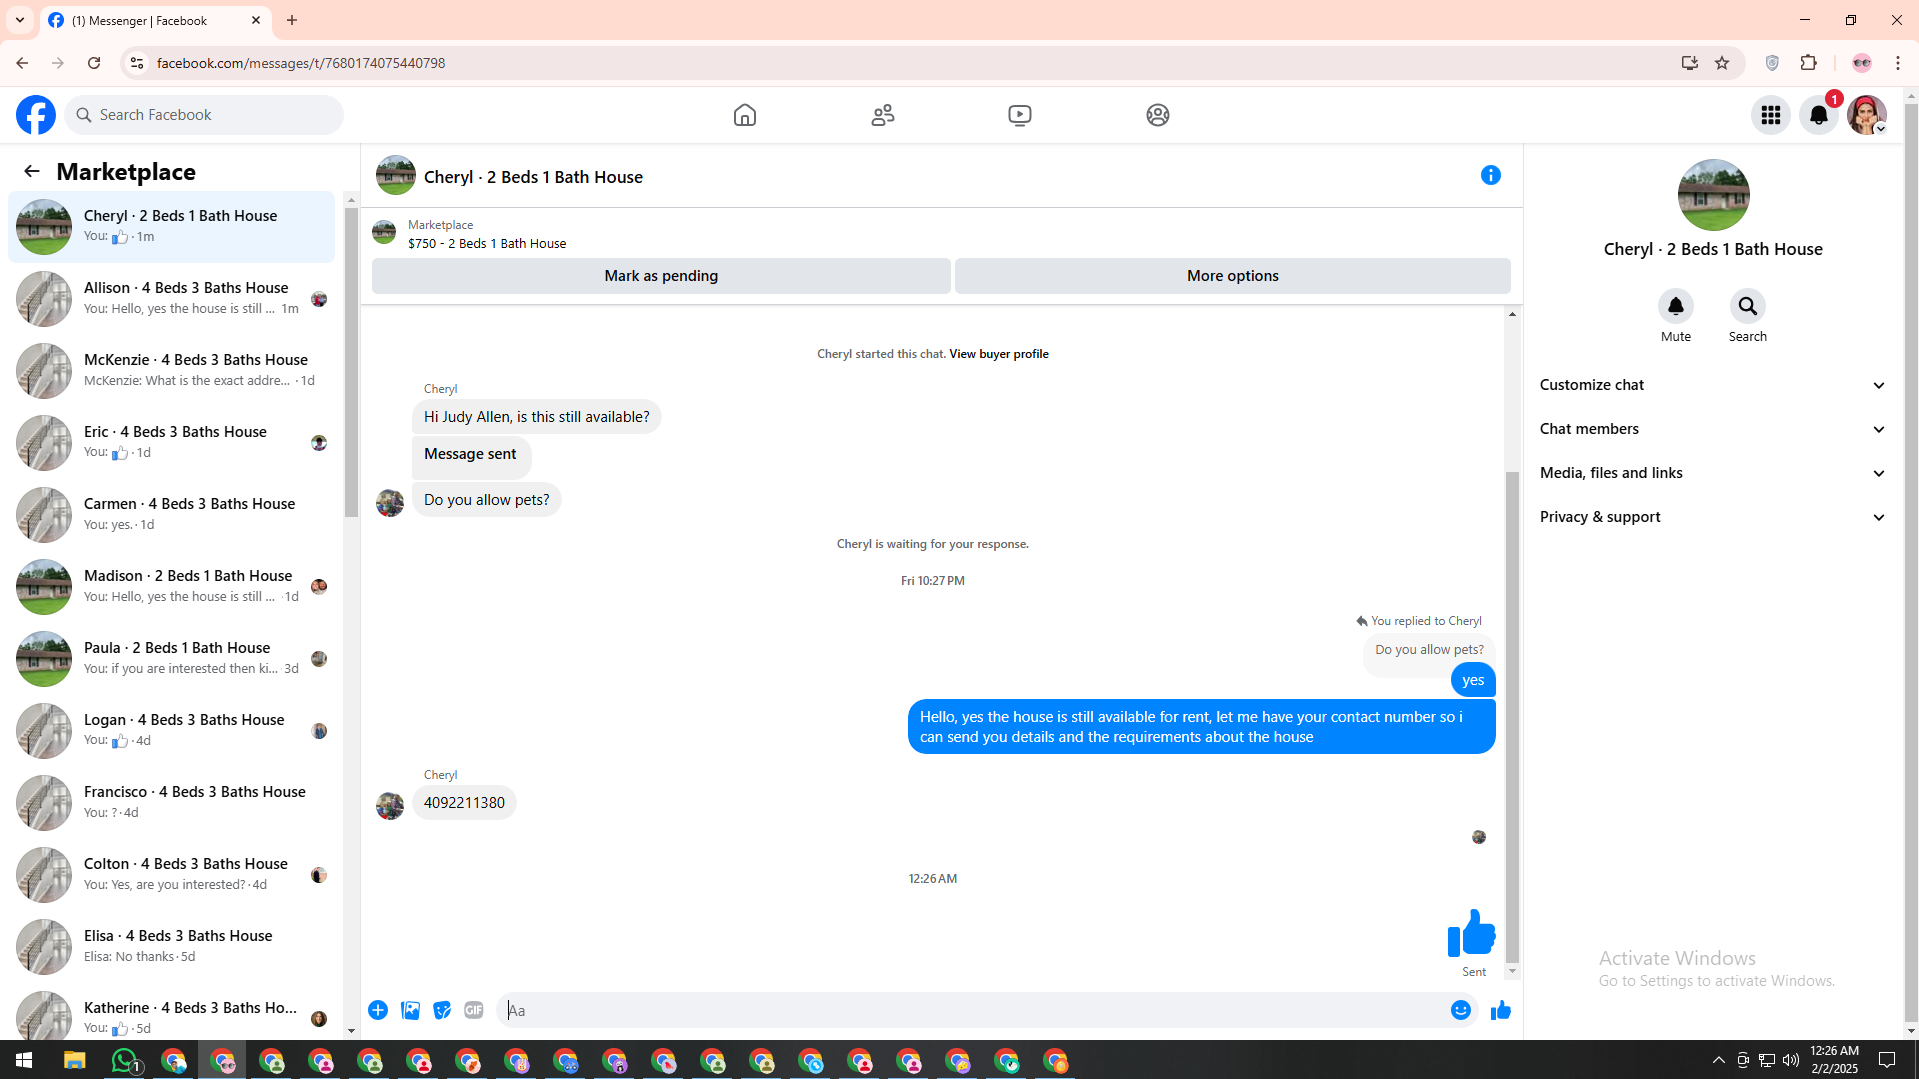
Task: Reload the page
Action: (94, 63)
